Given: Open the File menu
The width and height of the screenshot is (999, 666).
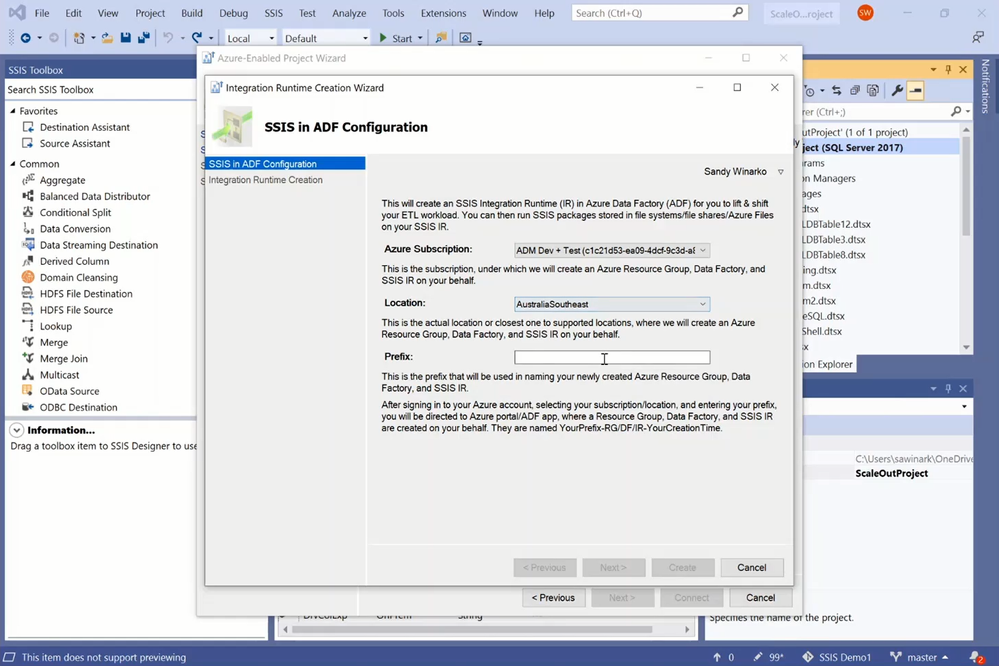Looking at the screenshot, I should click(x=42, y=13).
